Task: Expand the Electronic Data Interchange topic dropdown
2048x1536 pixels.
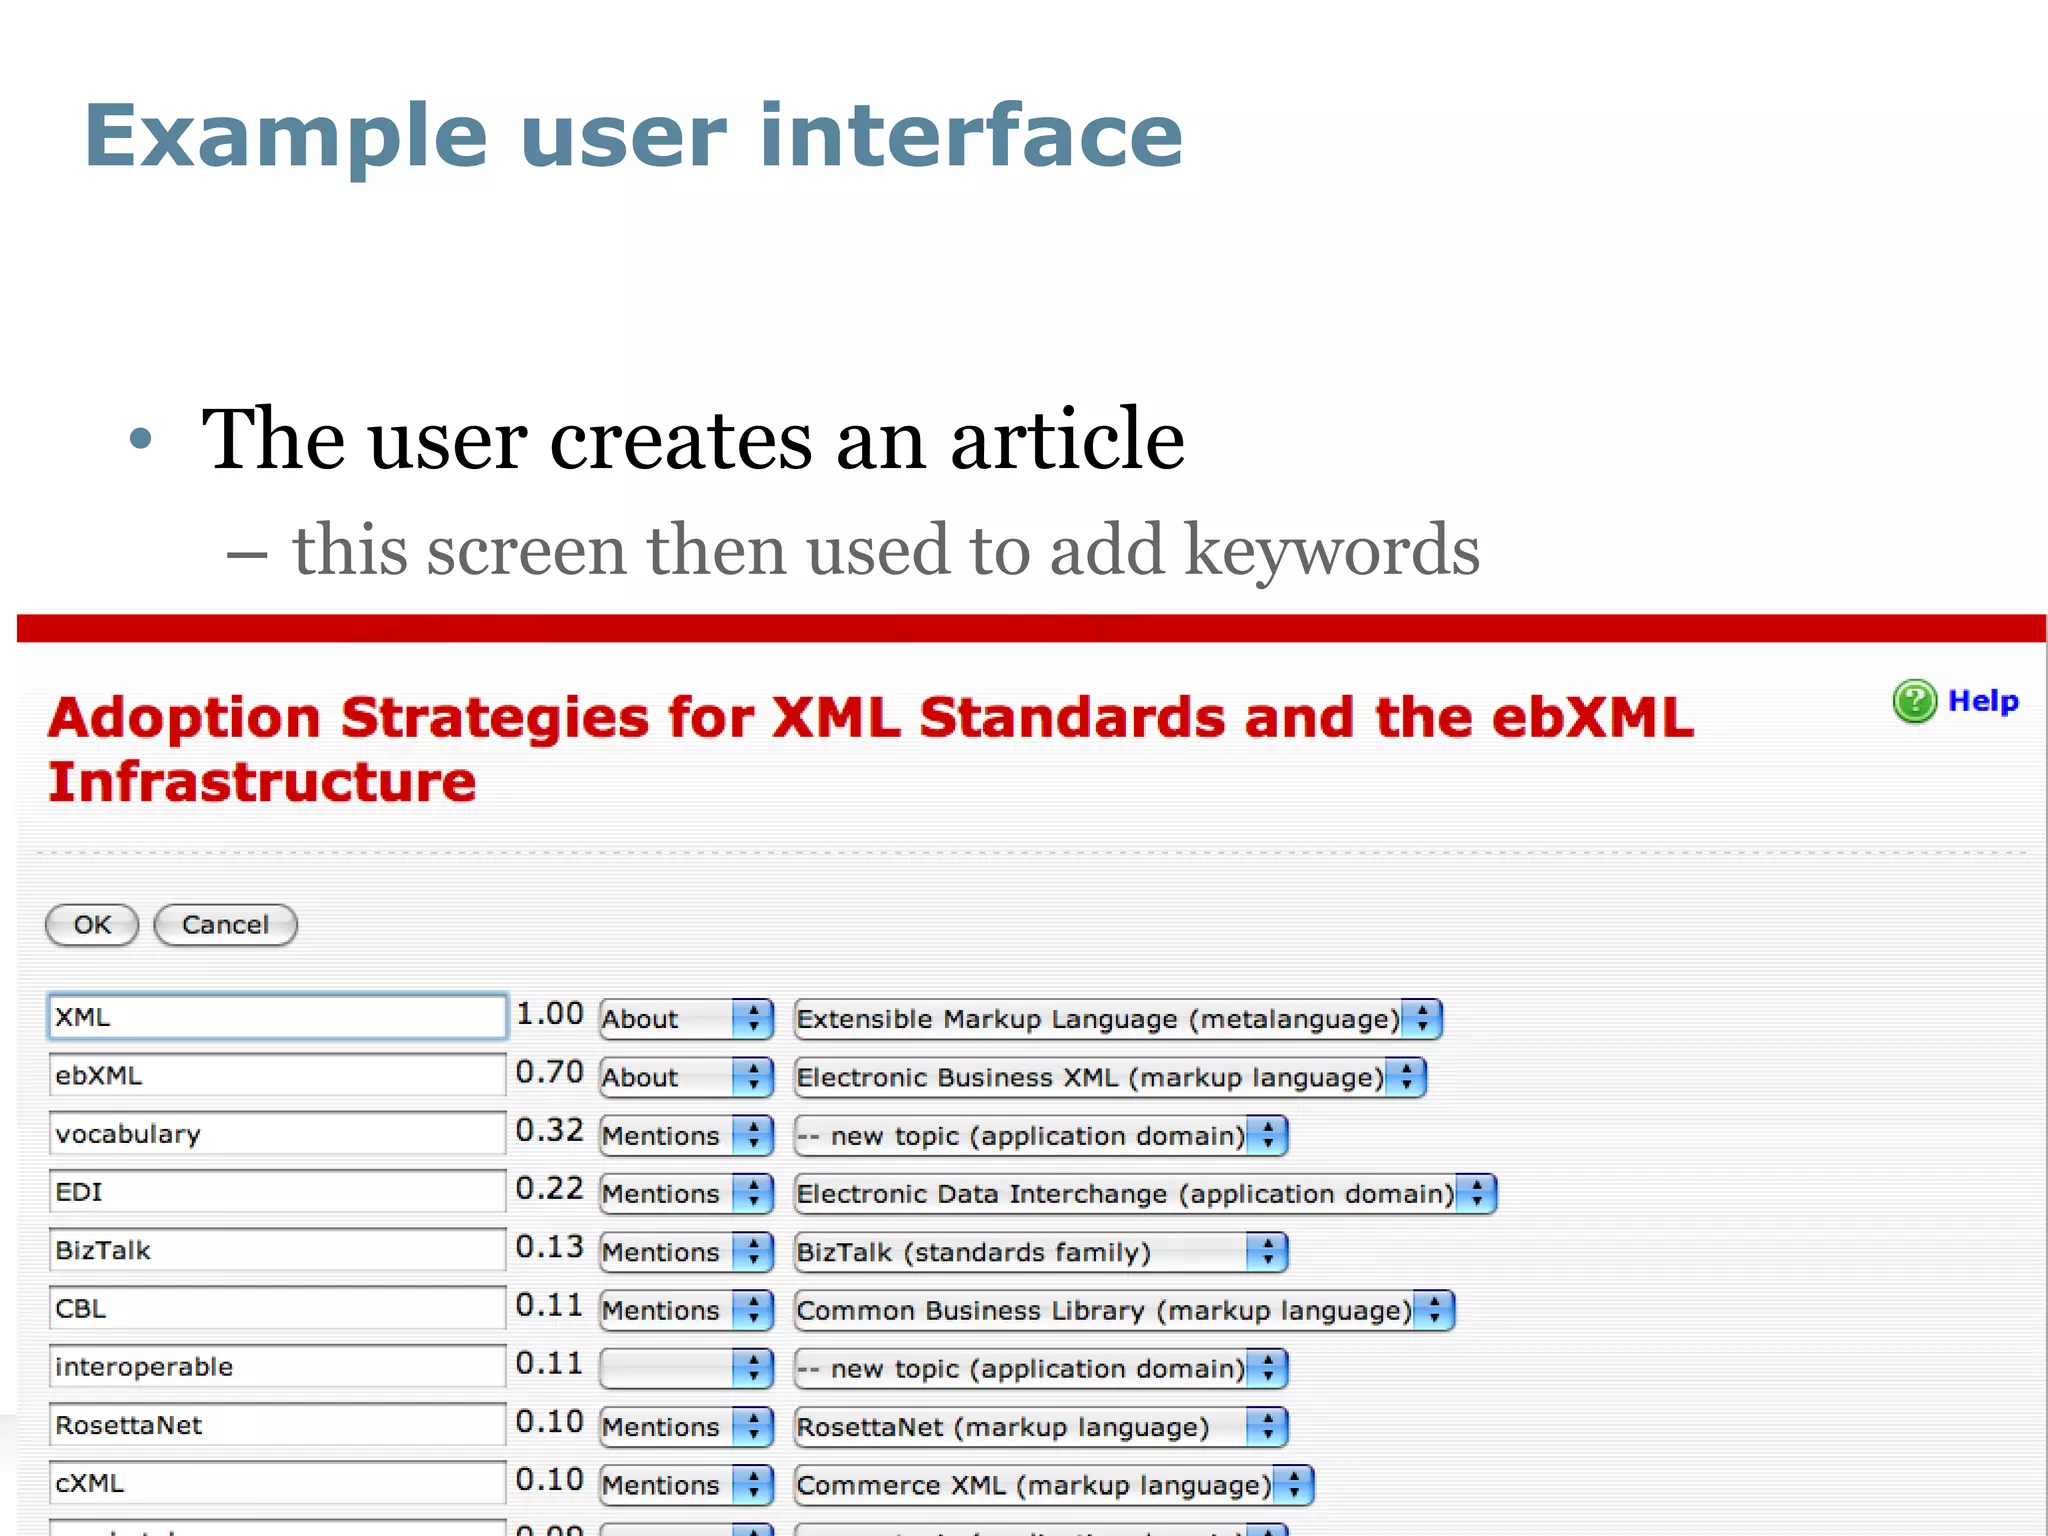Action: [1143, 1194]
